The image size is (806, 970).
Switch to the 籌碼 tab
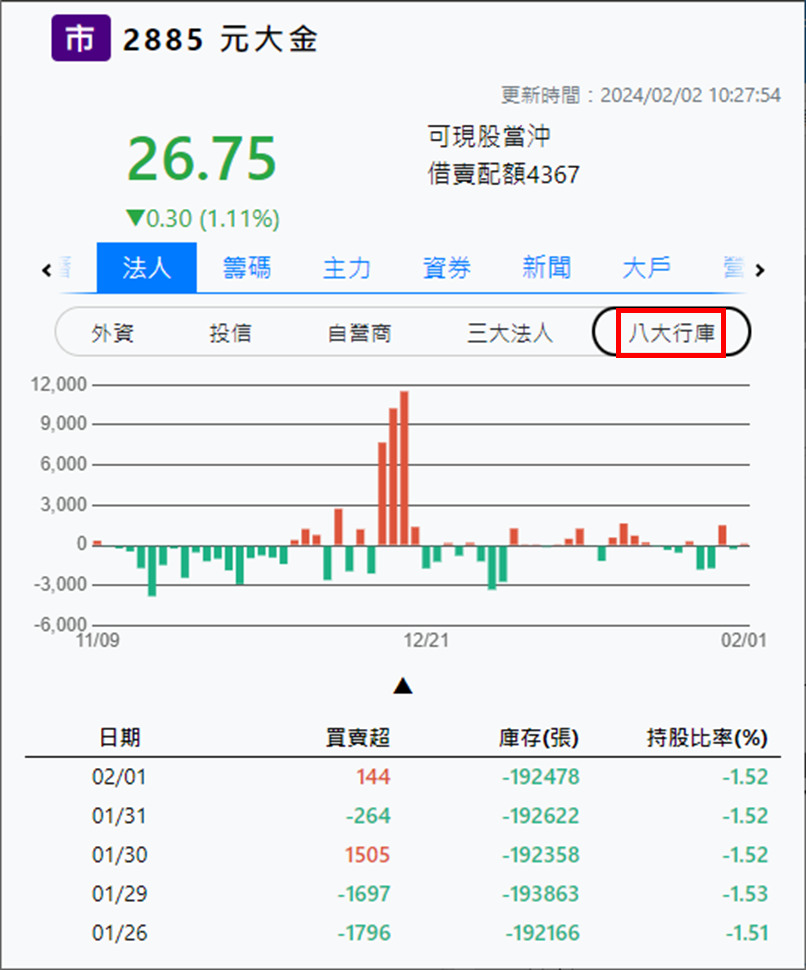pyautogui.click(x=247, y=268)
